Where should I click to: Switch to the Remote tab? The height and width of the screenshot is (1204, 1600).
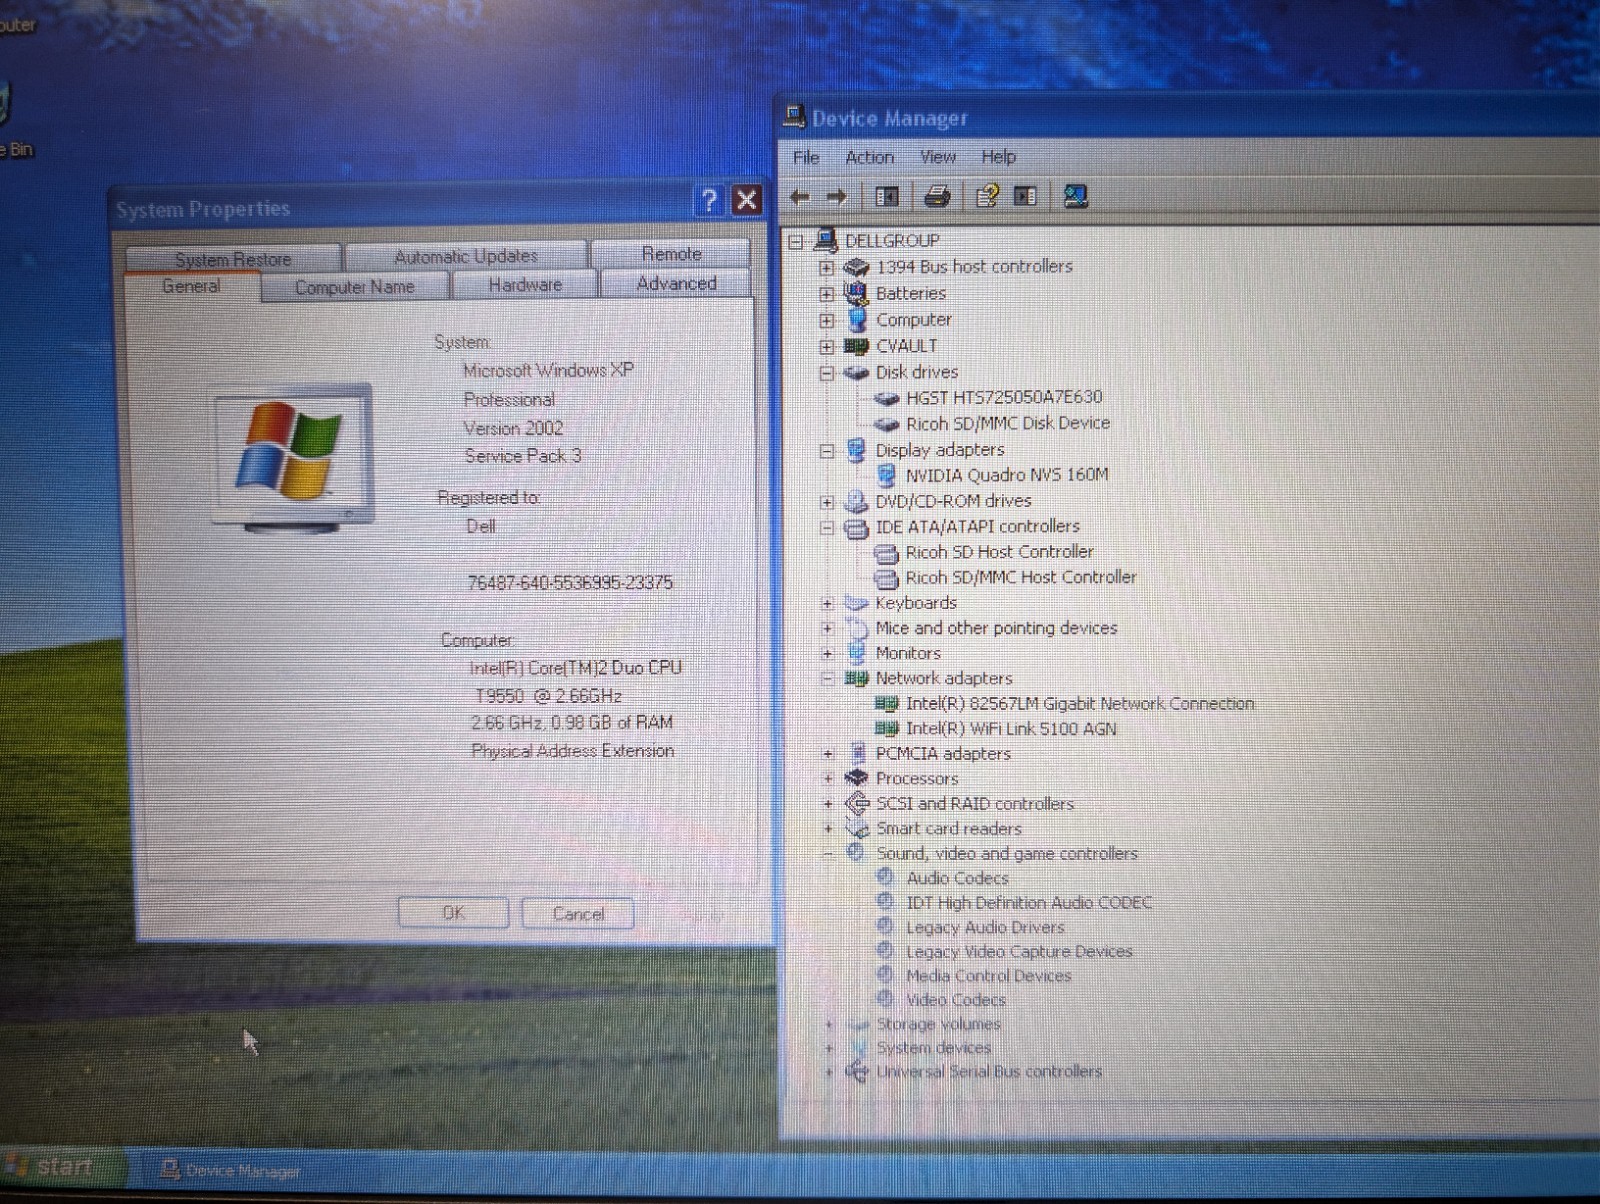(x=671, y=254)
